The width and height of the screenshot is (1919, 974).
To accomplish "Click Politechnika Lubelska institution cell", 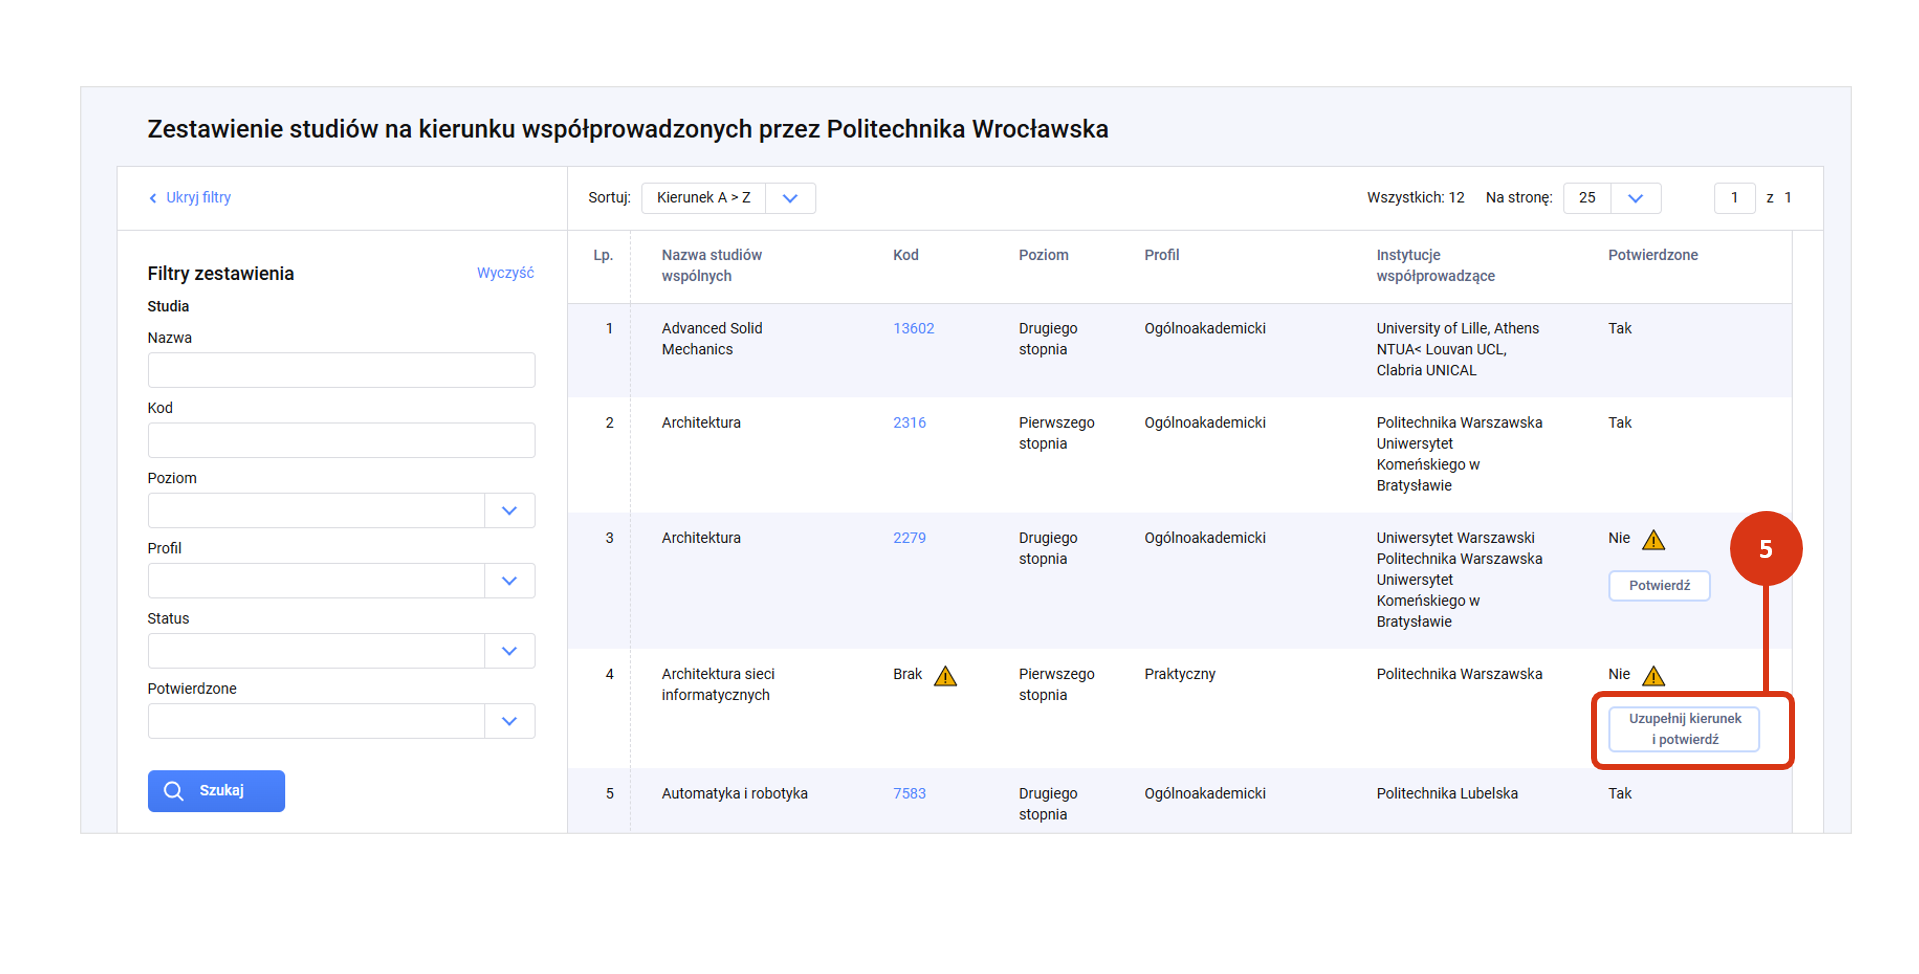I will click(1447, 794).
